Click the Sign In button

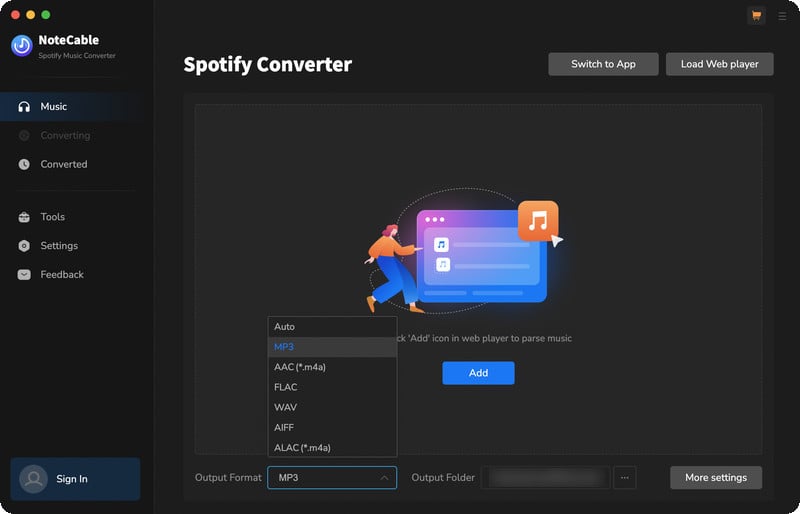(76, 479)
